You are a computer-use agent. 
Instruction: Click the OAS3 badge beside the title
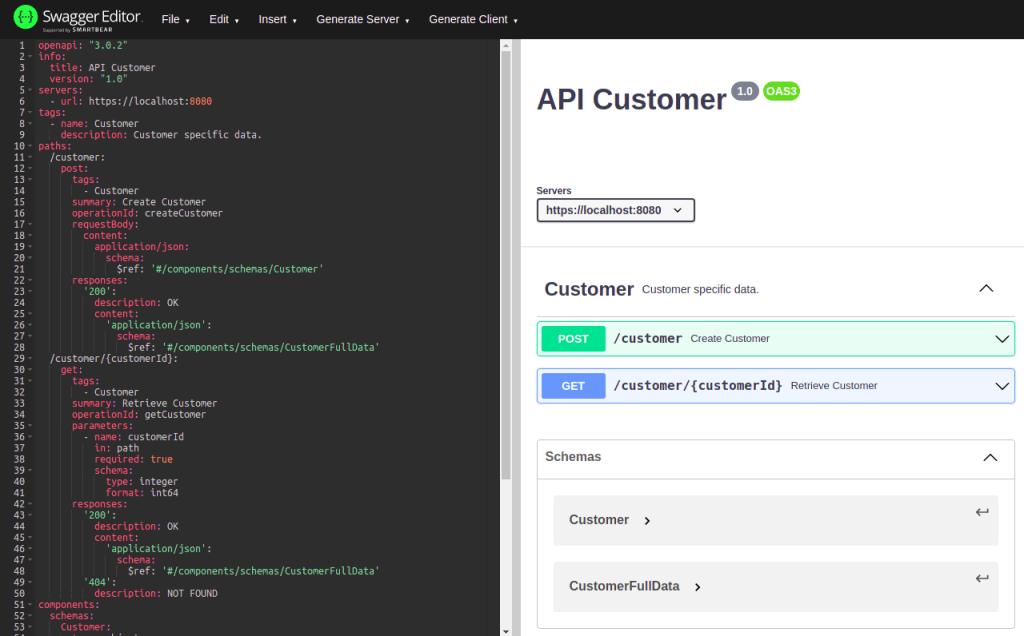(x=781, y=91)
